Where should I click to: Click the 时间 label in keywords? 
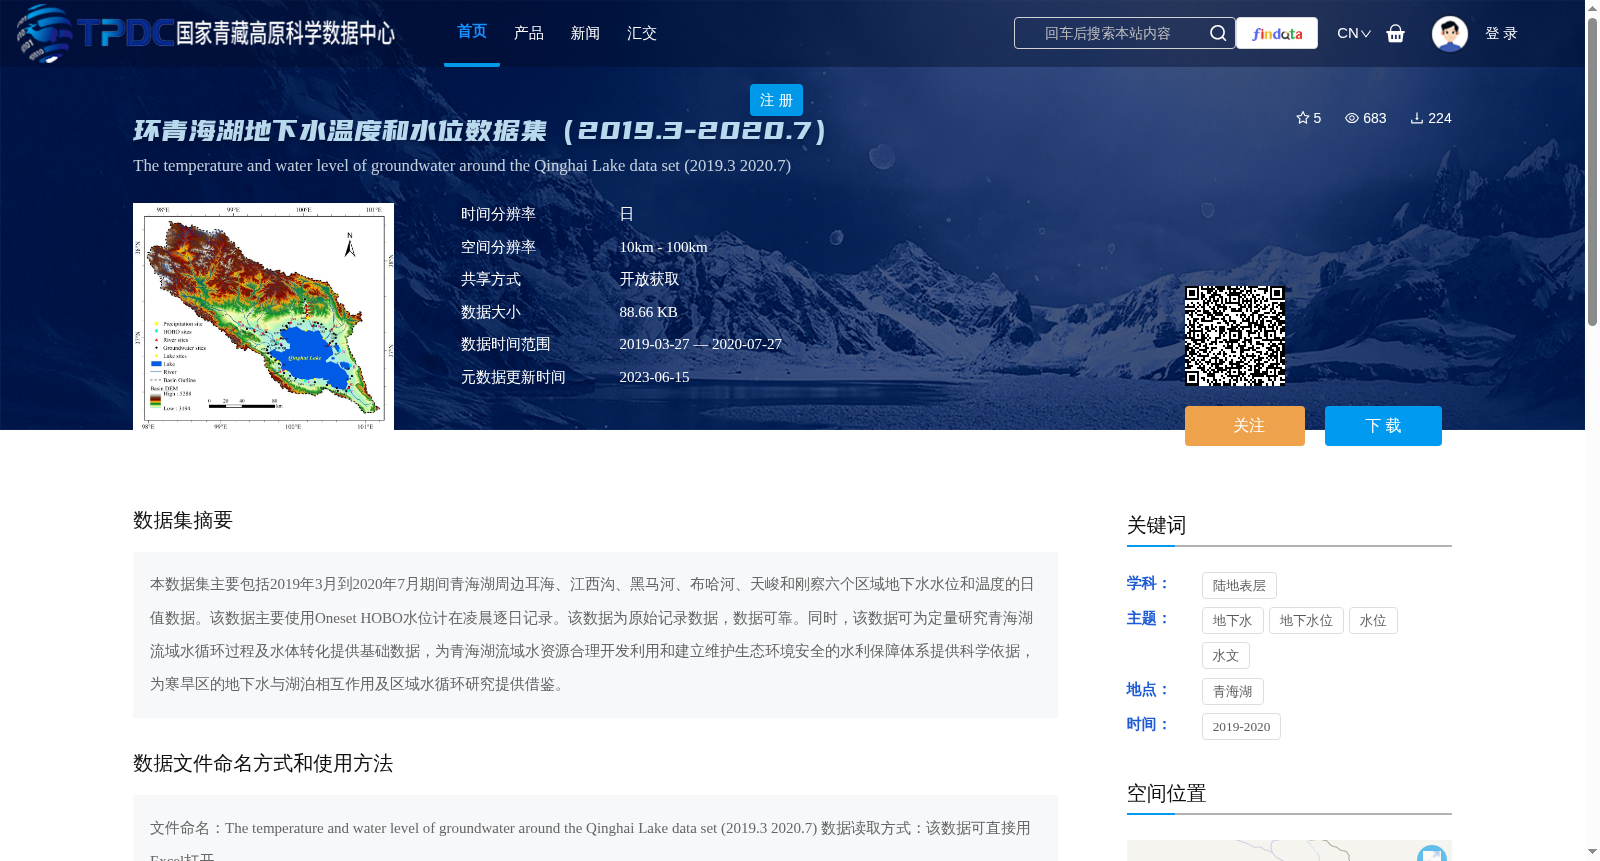tap(1148, 724)
